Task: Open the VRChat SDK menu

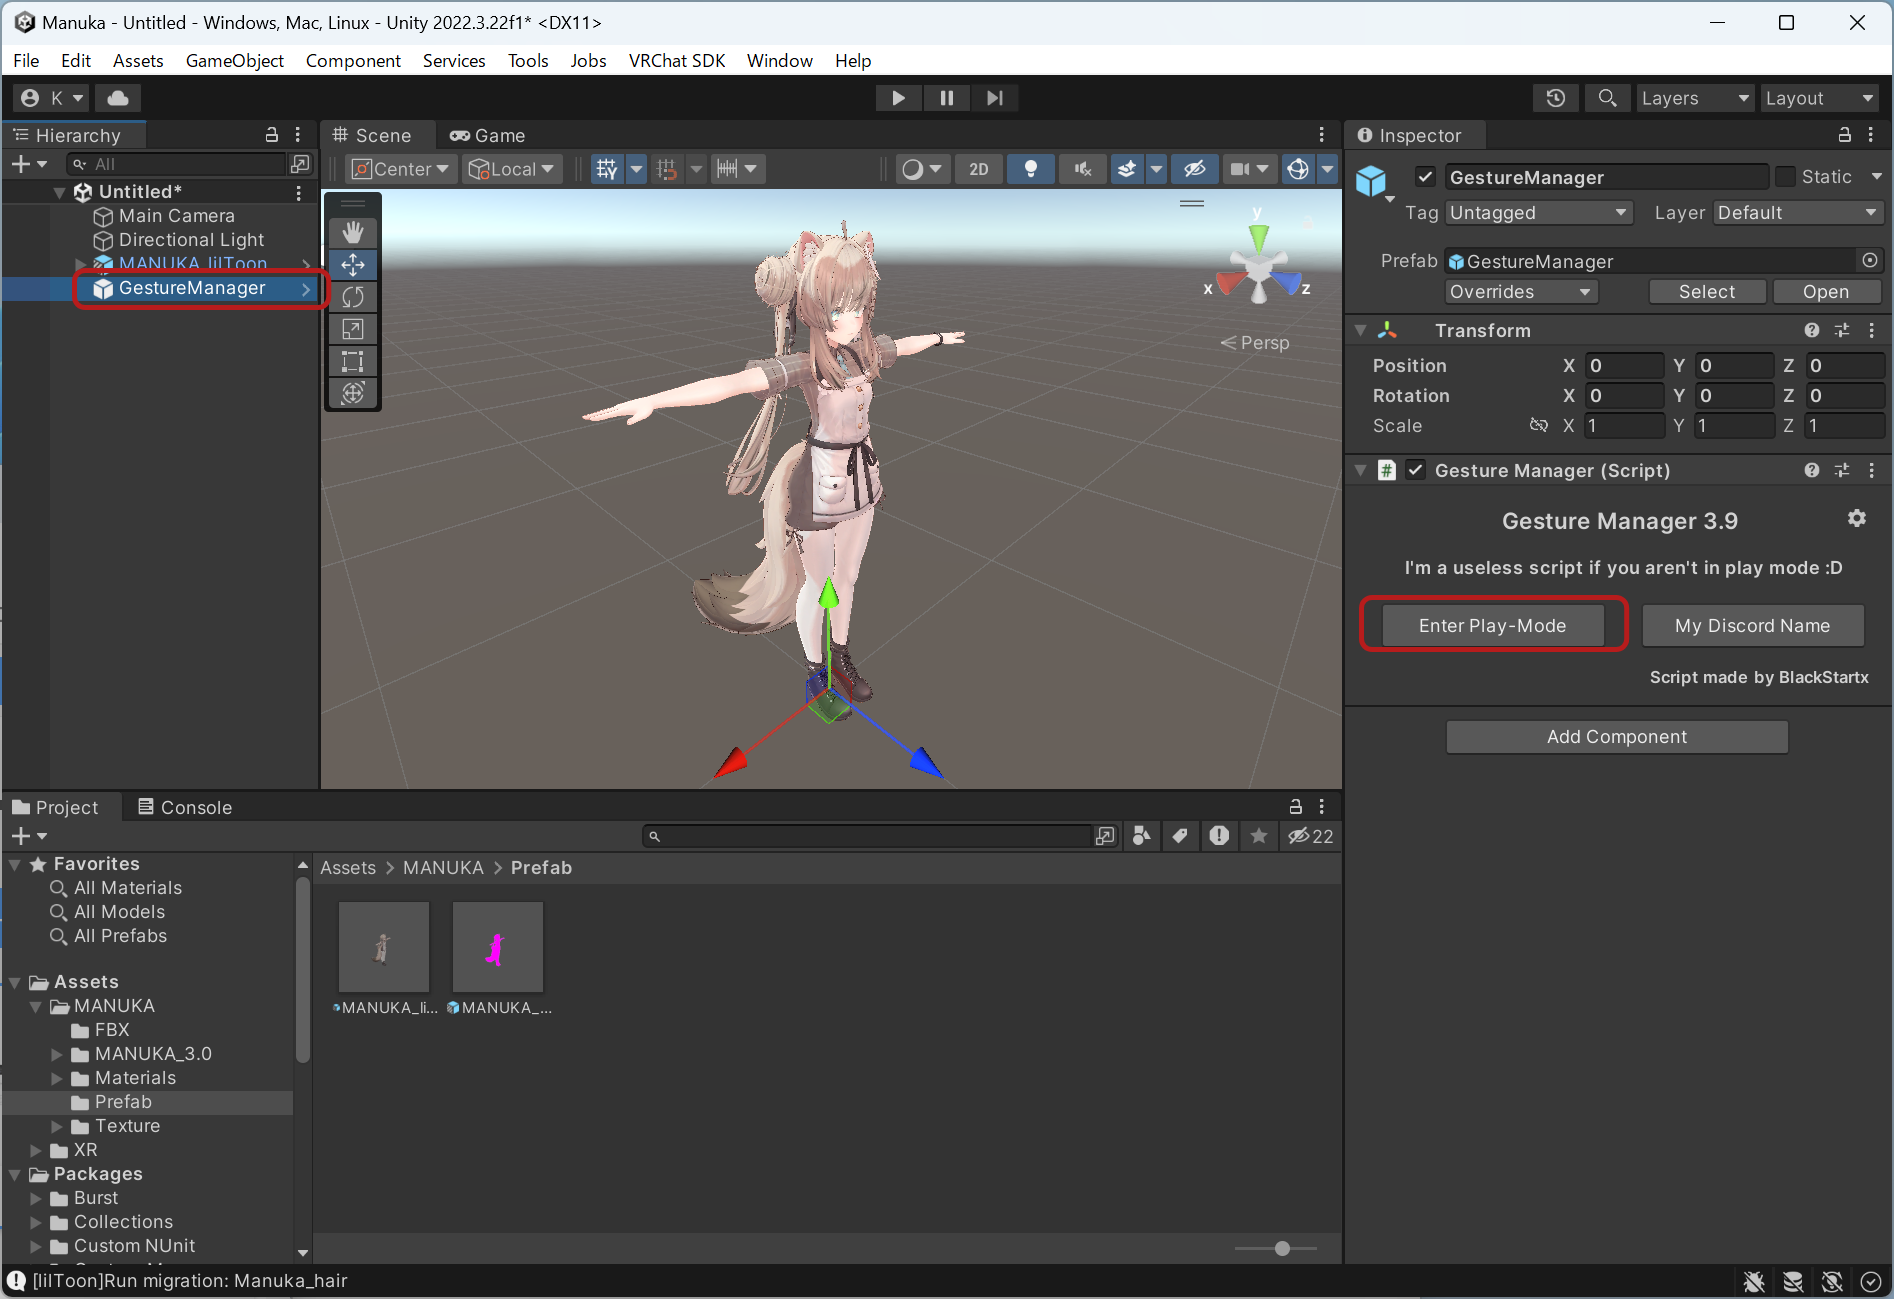Action: [x=677, y=61]
